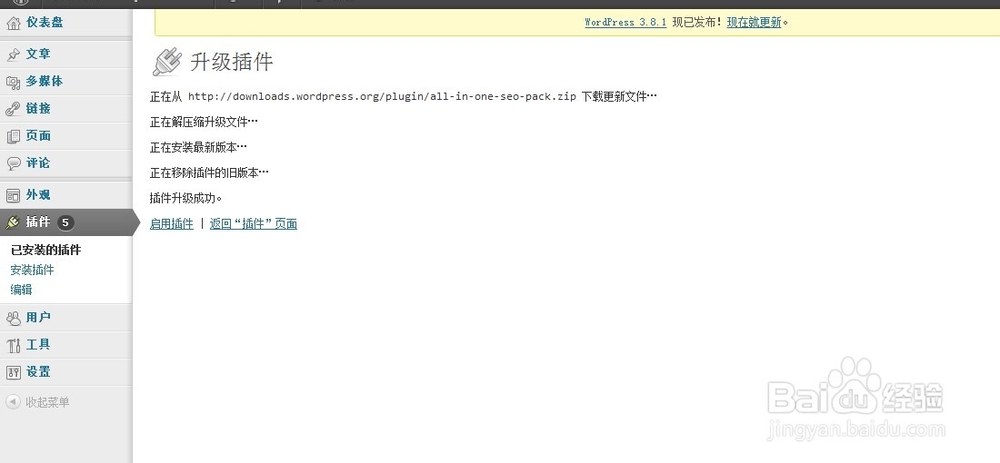The height and width of the screenshot is (463, 1000).
Task: Click the Tools (工具) icon
Action: click(x=13, y=345)
